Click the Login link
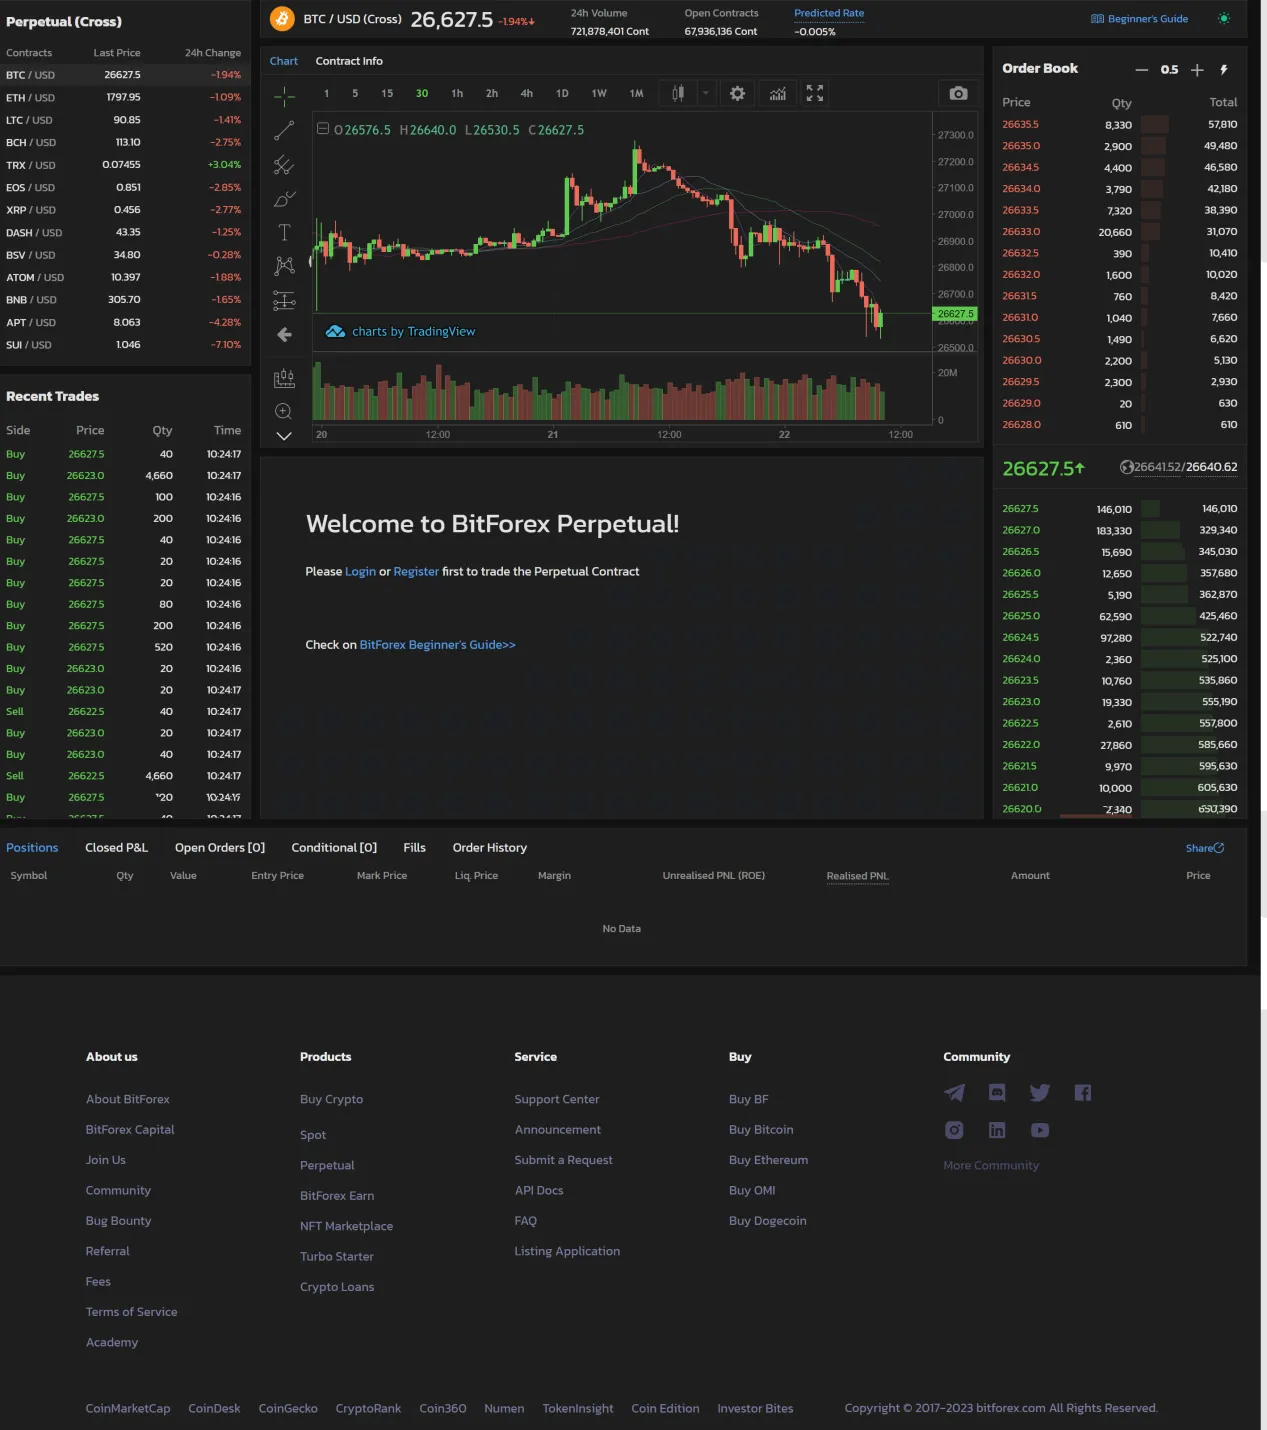The image size is (1267, 1430). click(x=360, y=572)
